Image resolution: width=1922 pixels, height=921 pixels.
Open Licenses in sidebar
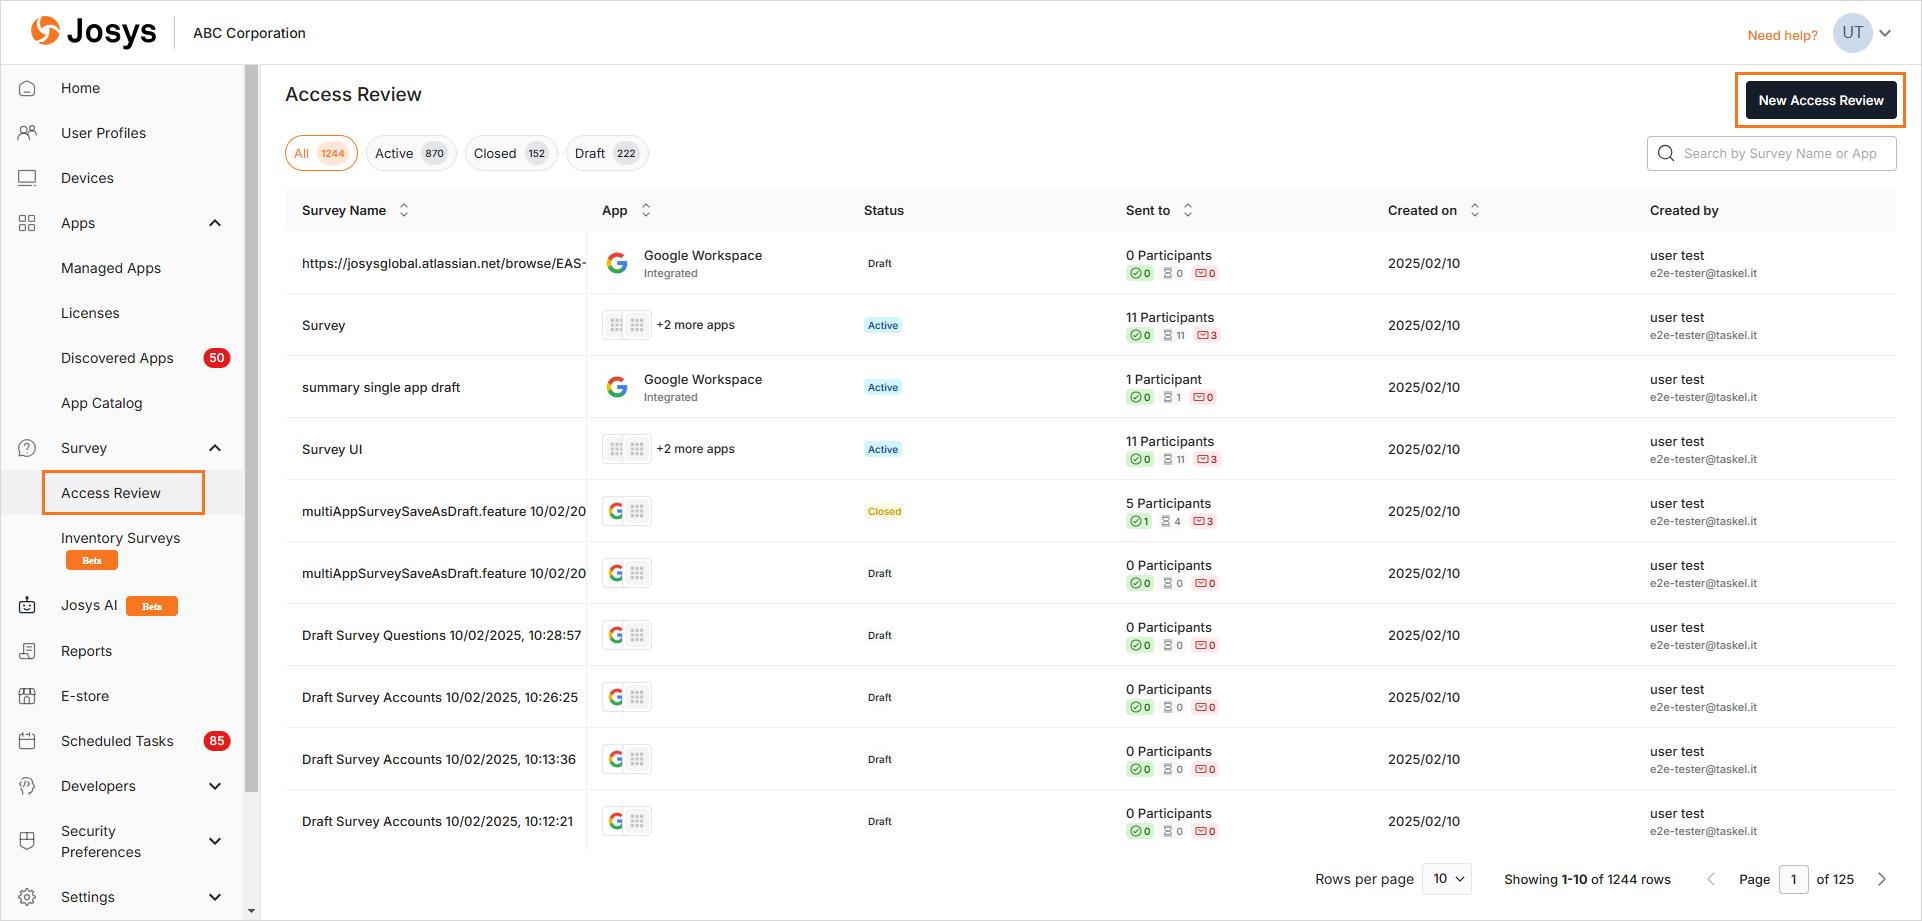(90, 313)
